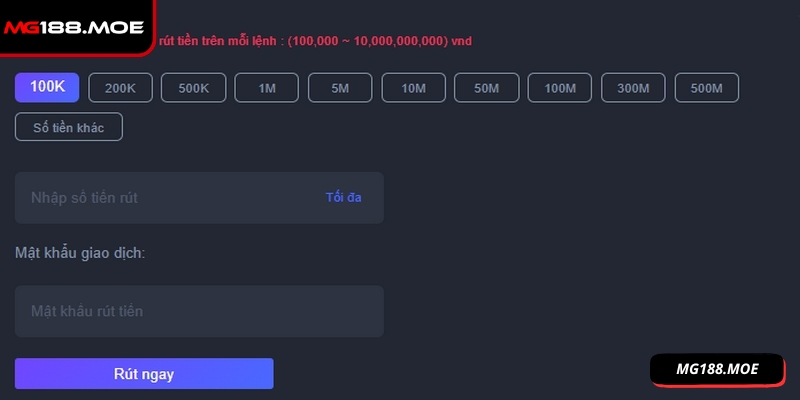Focus the 'Nhập số tiền rút' field
The height and width of the screenshot is (400, 800).
[x=160, y=198]
